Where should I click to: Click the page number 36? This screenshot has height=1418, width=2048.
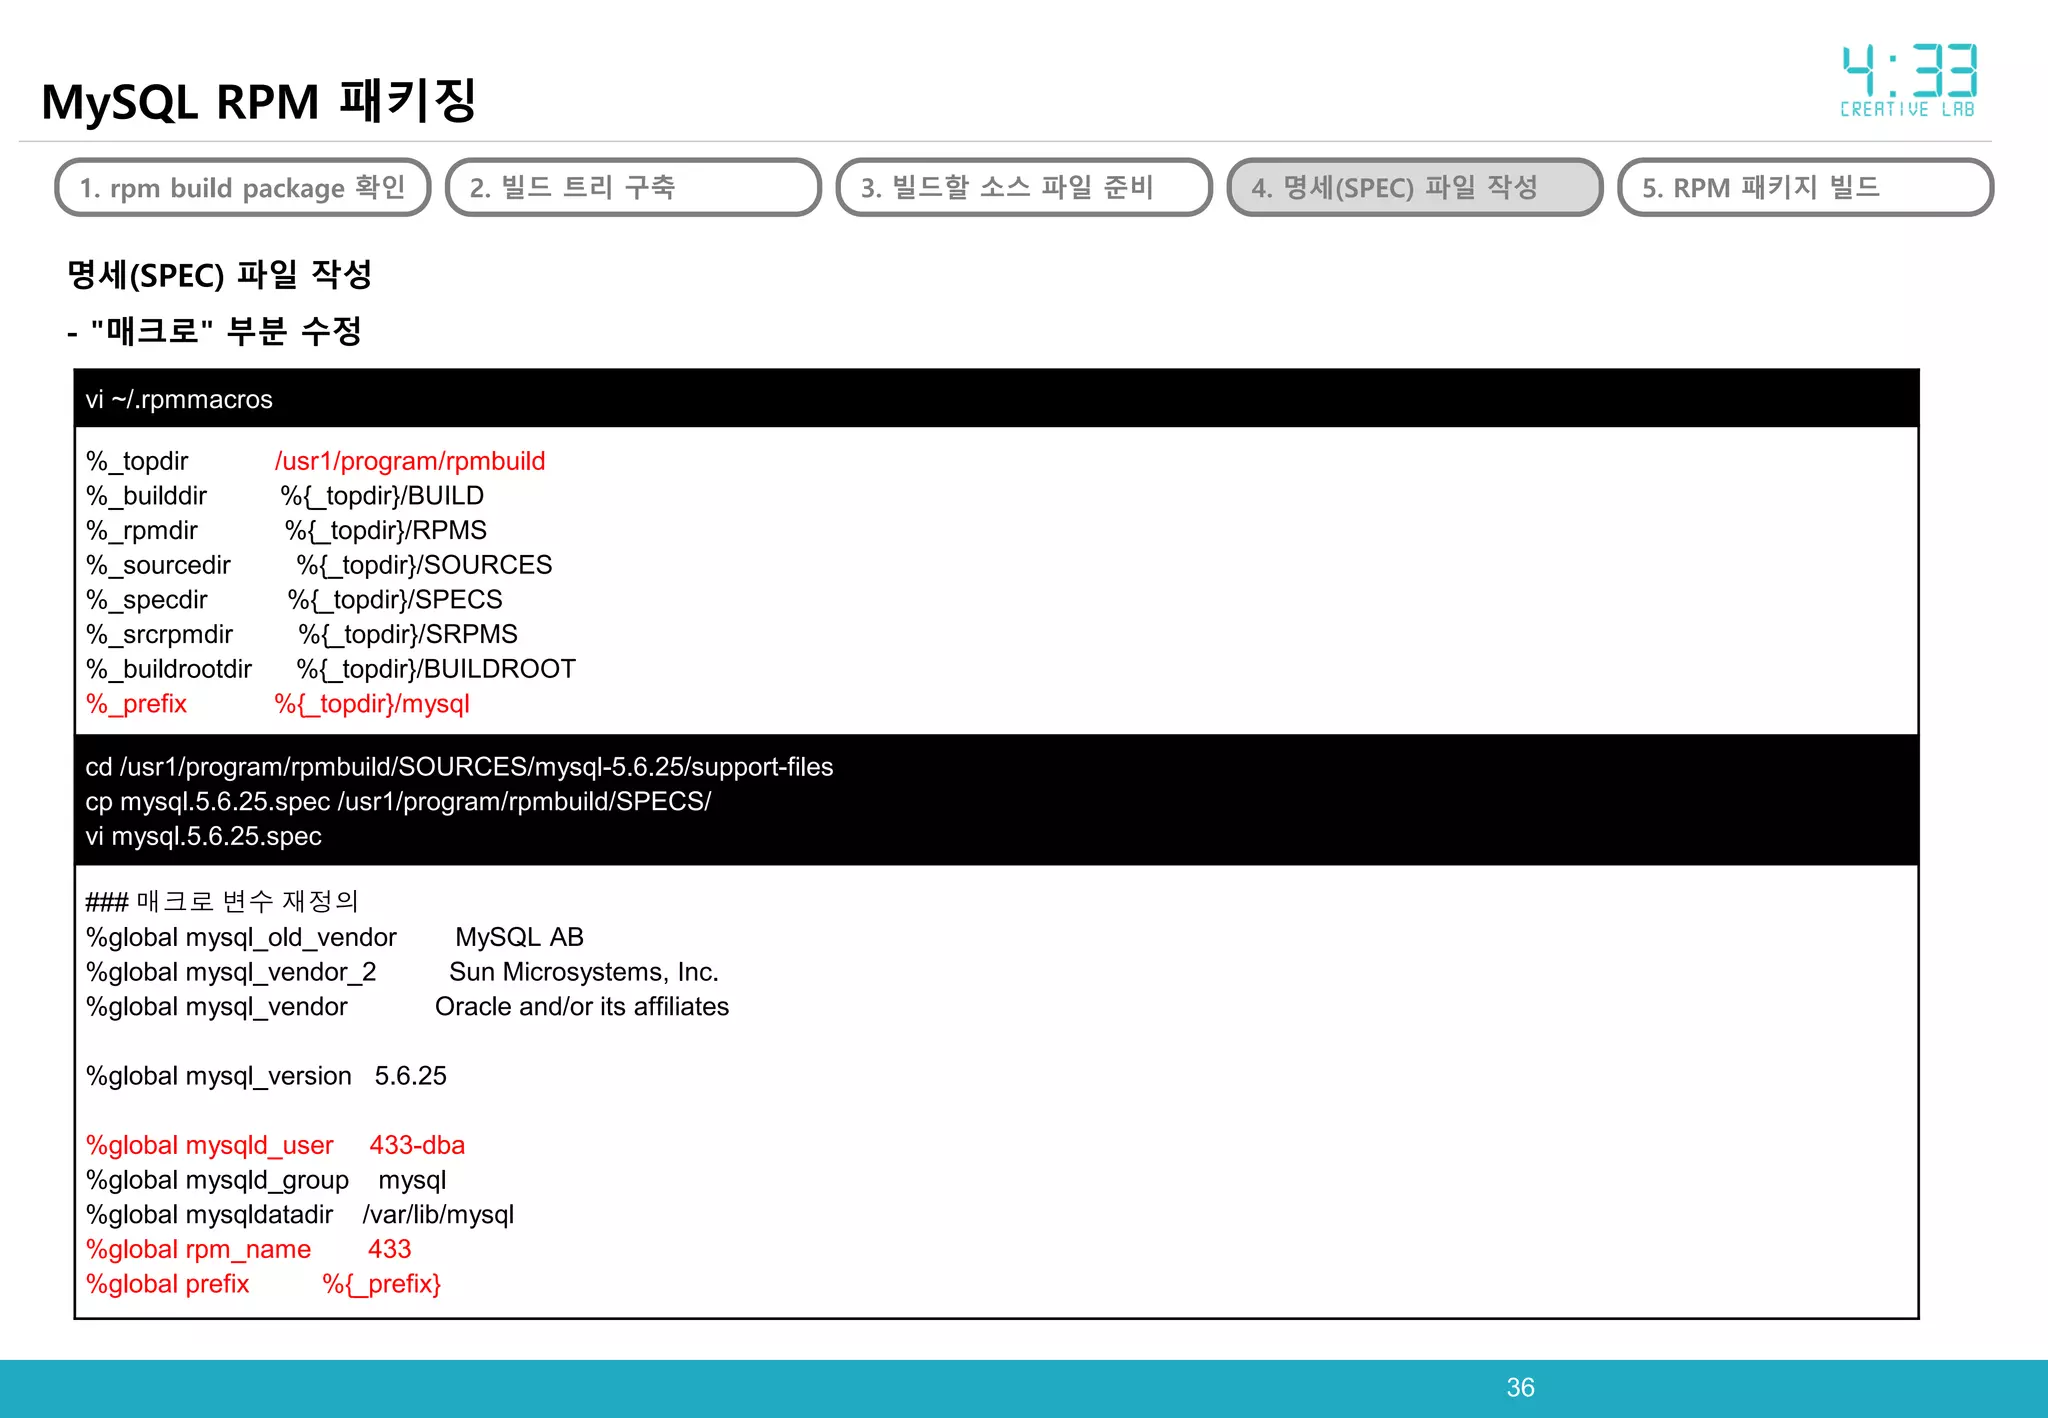(1520, 1387)
